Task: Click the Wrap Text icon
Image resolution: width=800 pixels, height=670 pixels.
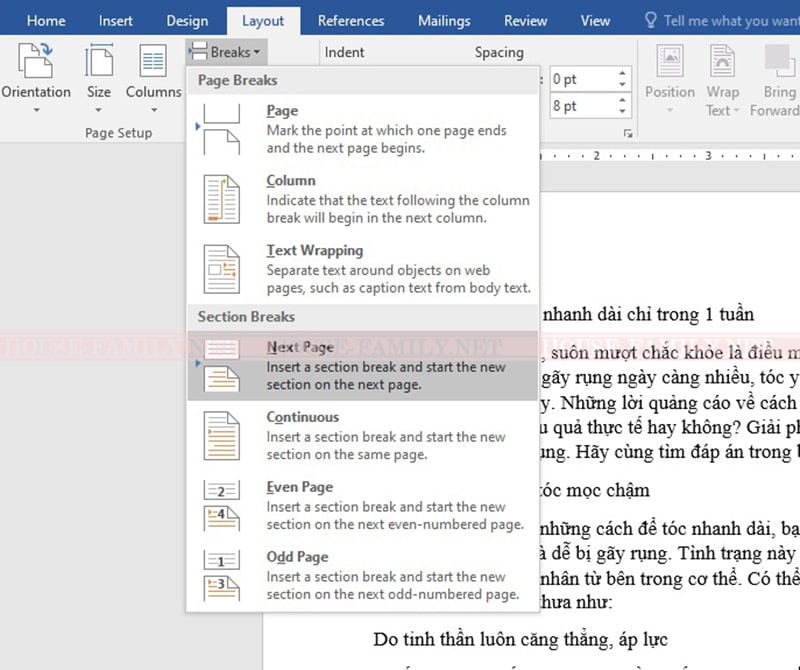Action: click(x=722, y=61)
